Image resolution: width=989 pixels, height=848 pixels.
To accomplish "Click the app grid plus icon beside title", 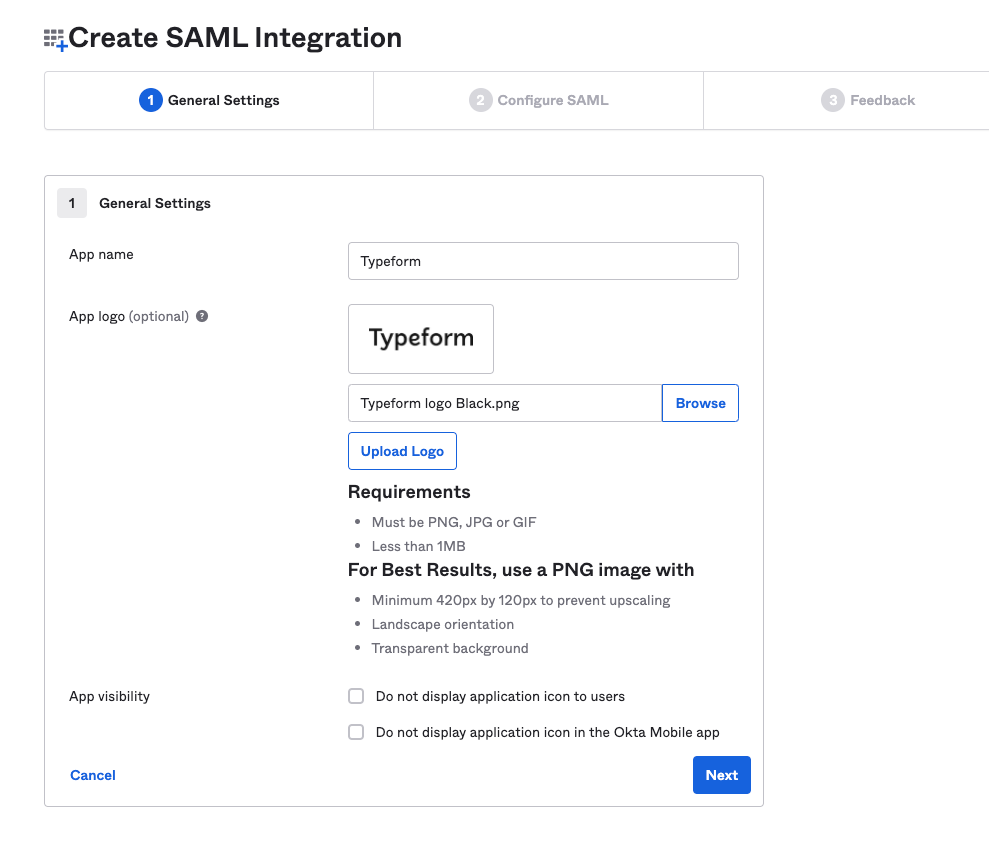I will [x=56, y=40].
